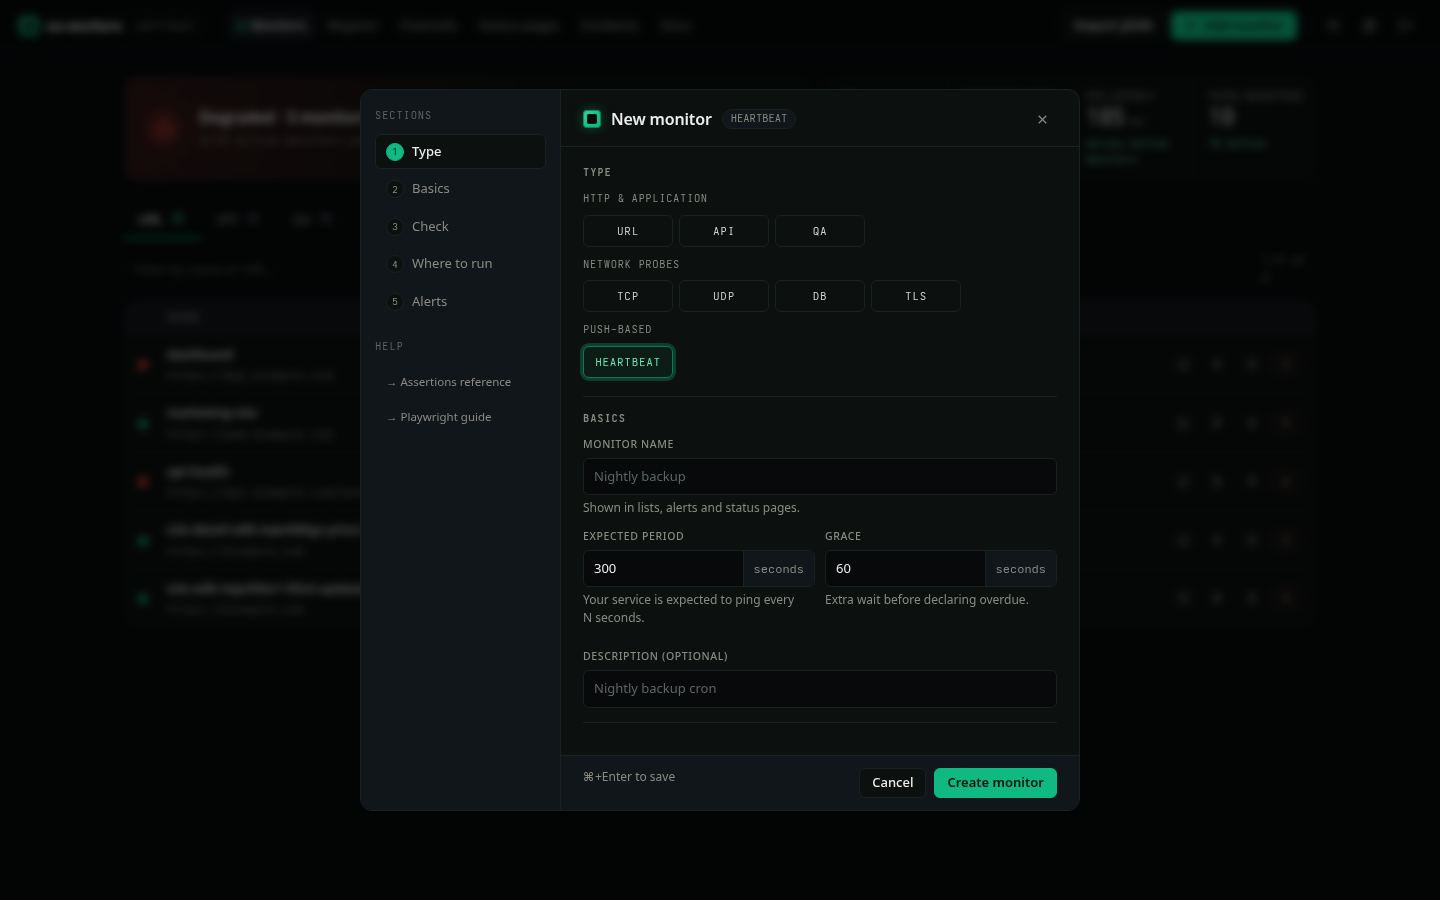Image resolution: width=1440 pixels, height=900 pixels.
Task: Open the Where to run section
Action: [x=460, y=264]
